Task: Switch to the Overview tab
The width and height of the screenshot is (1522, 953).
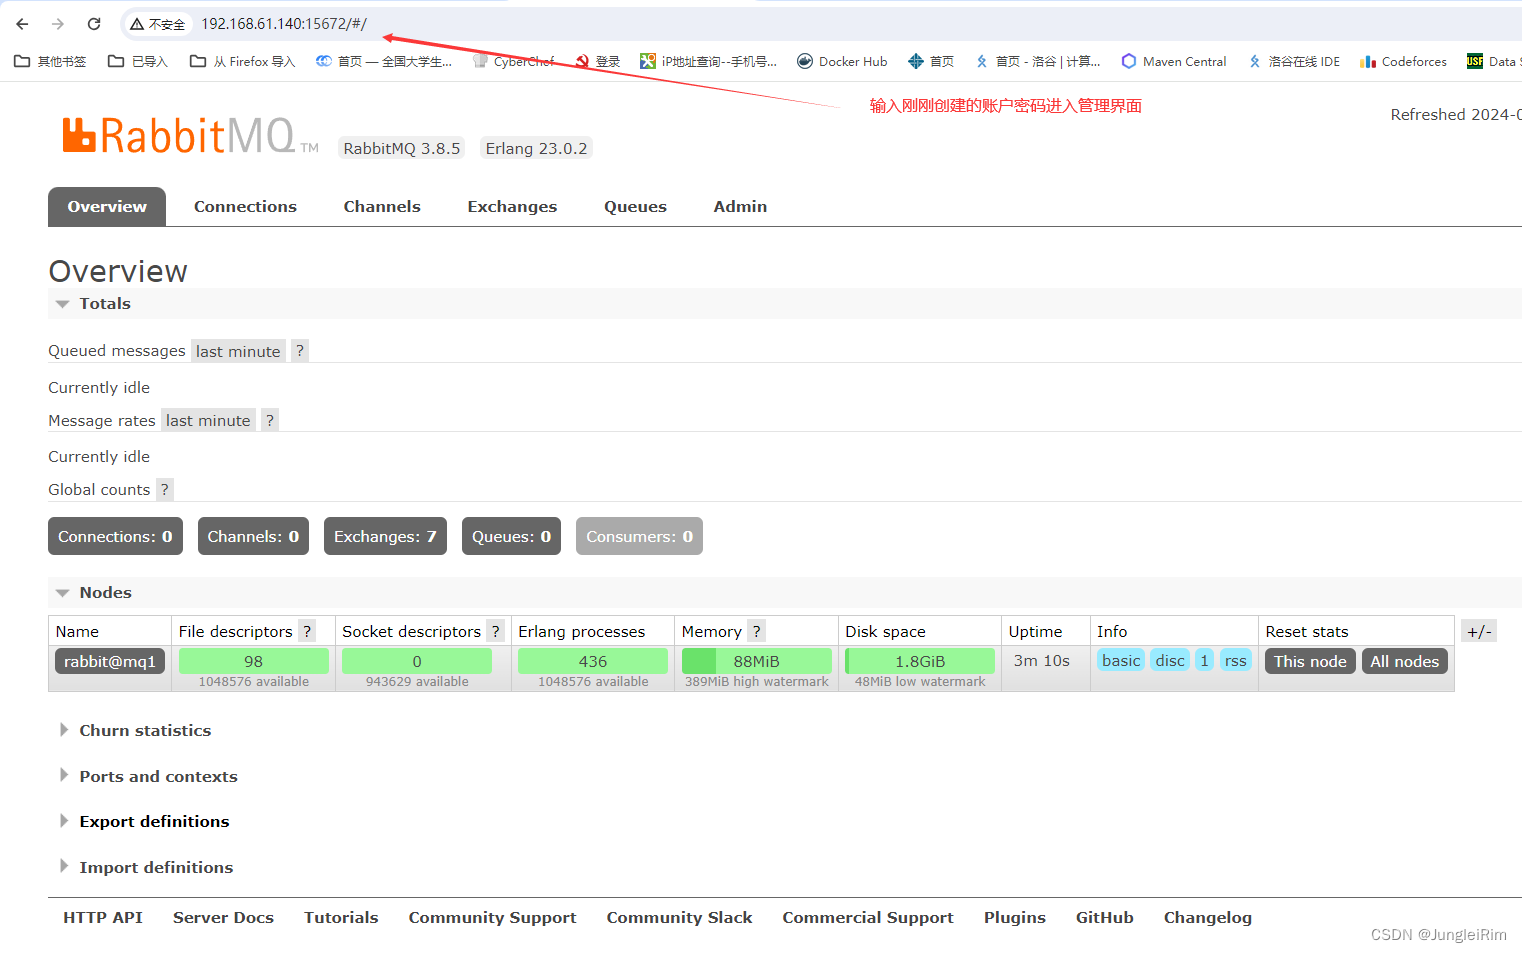Action: (x=107, y=207)
